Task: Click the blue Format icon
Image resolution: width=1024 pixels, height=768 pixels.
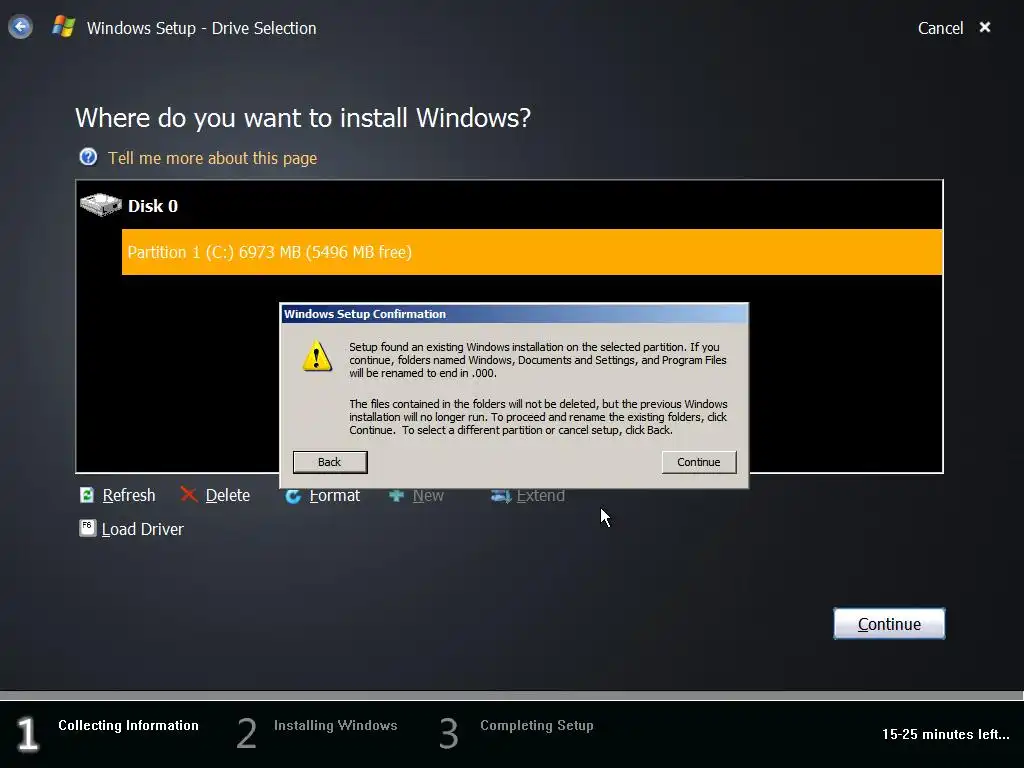Action: (x=293, y=496)
